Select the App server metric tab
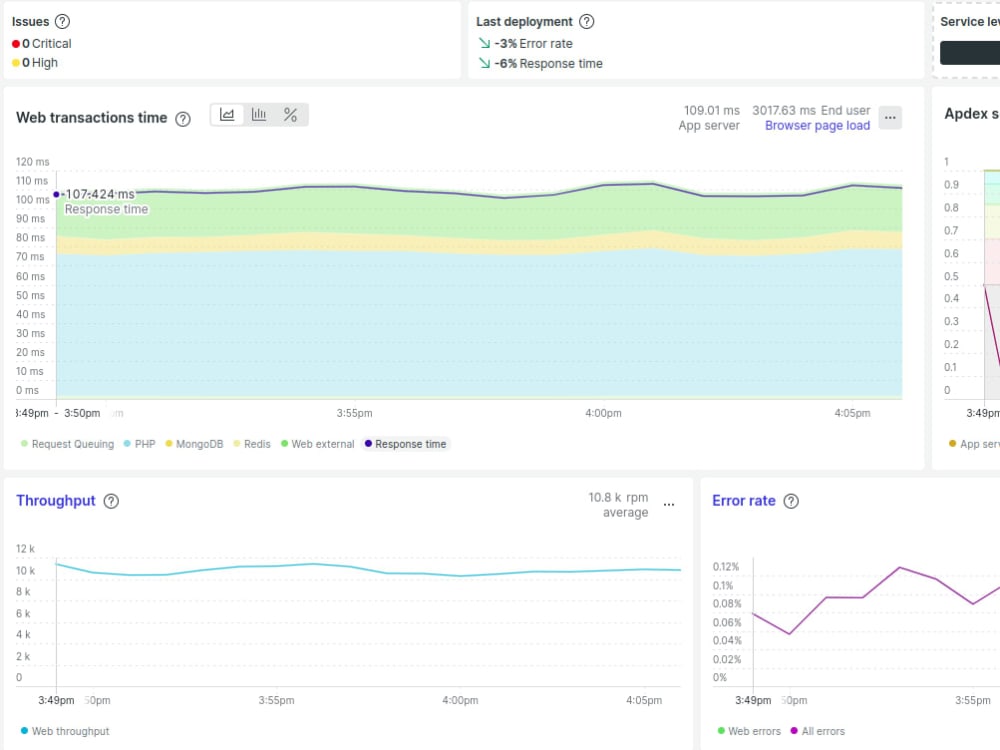Image resolution: width=1000 pixels, height=750 pixels. click(709, 117)
